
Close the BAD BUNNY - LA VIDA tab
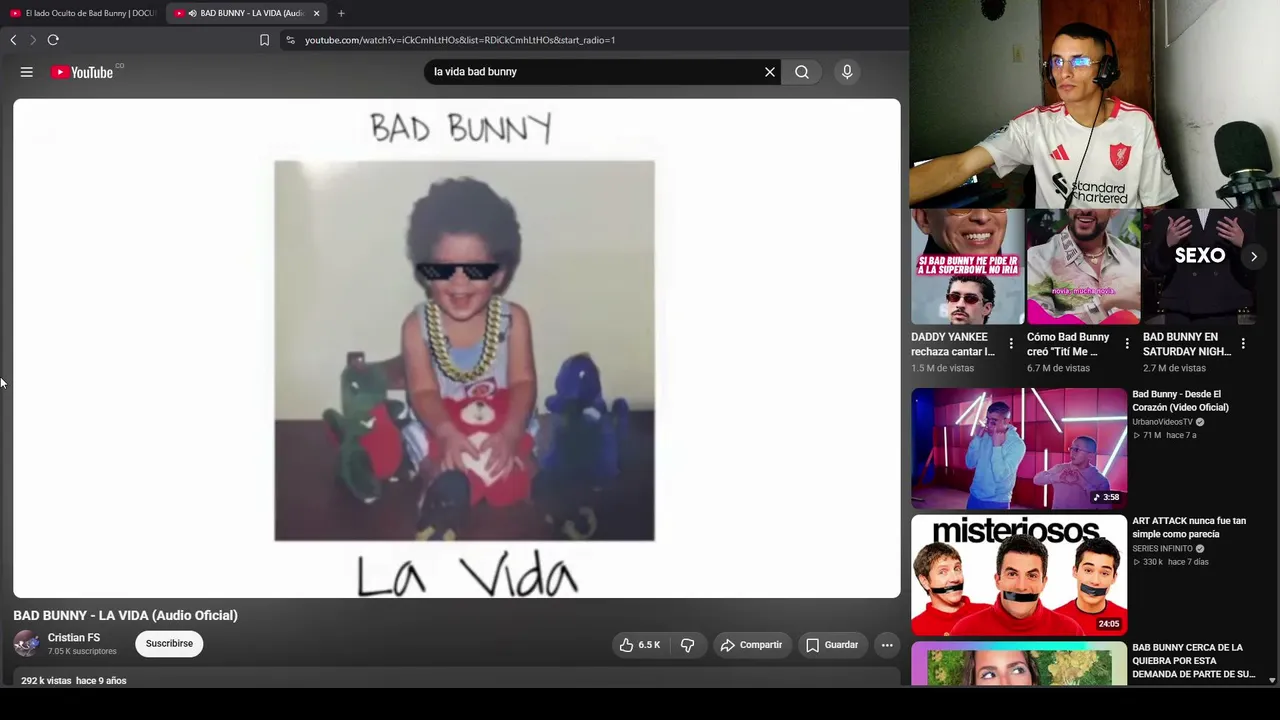point(316,13)
